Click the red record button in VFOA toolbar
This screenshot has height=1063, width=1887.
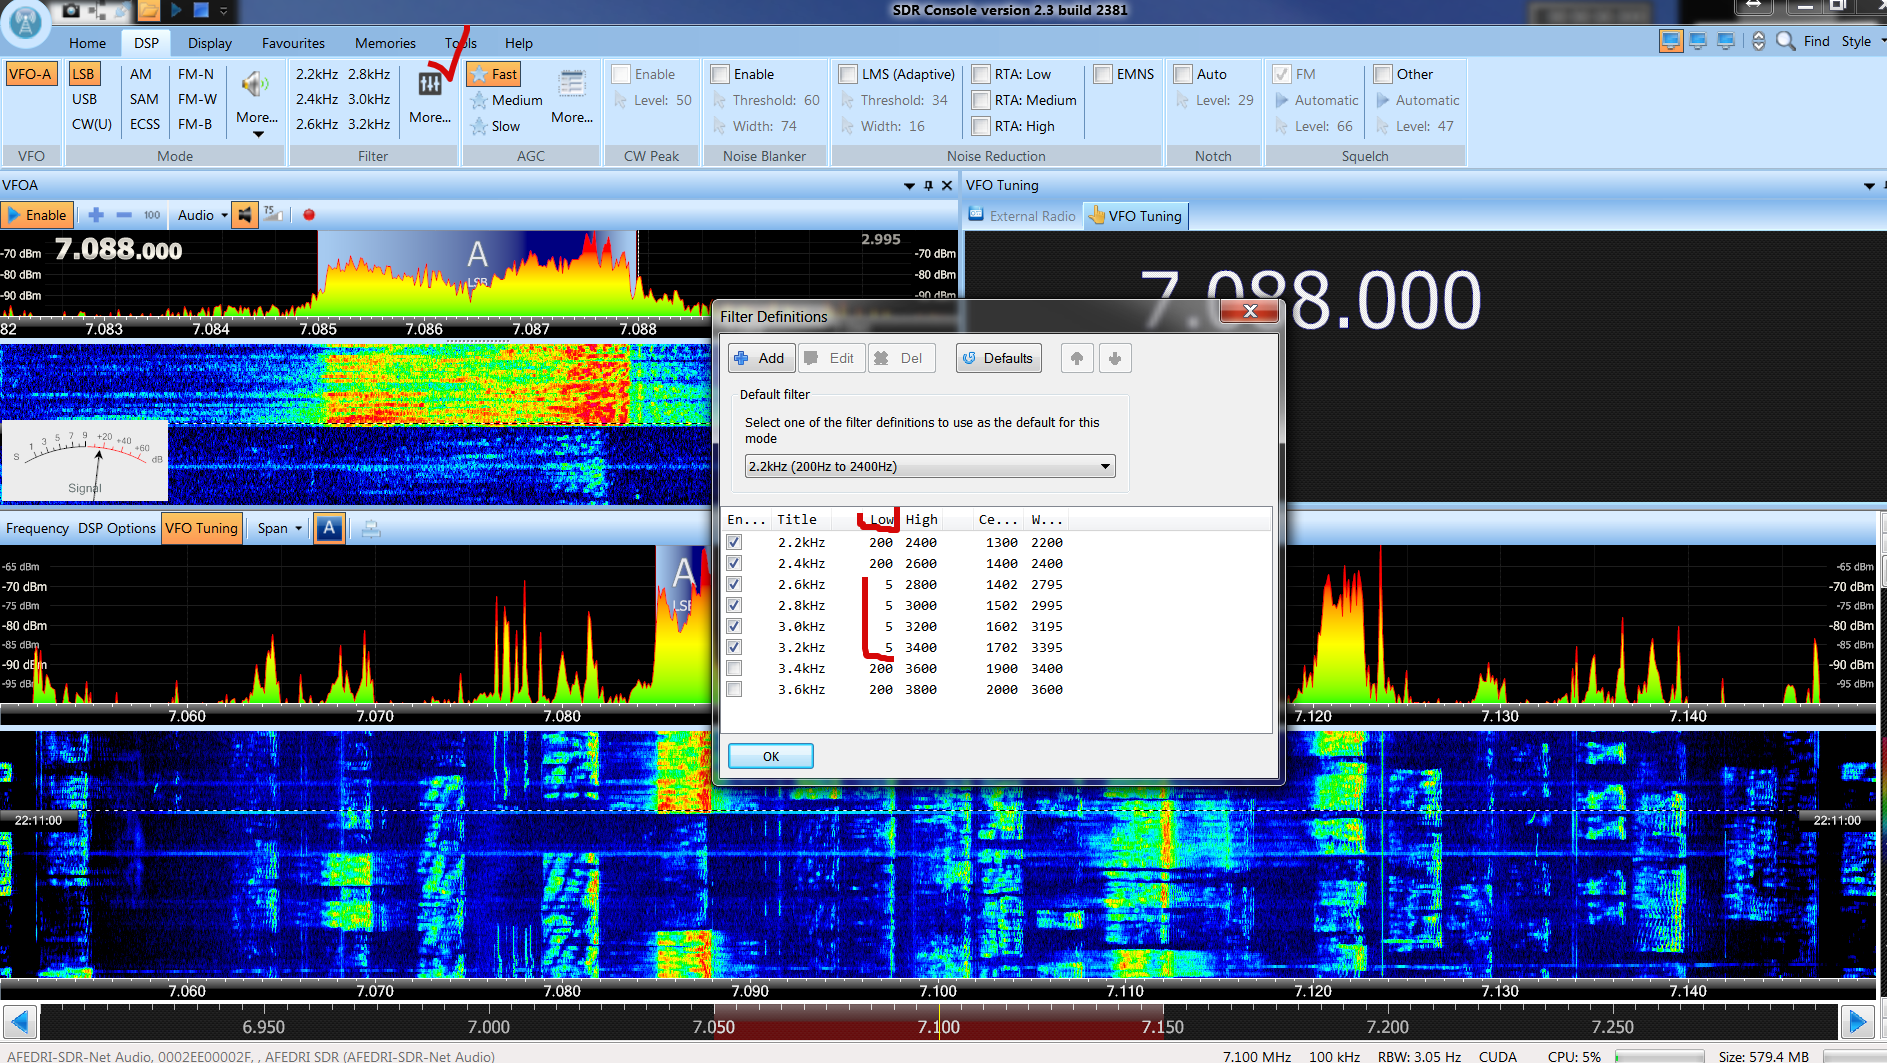click(309, 215)
